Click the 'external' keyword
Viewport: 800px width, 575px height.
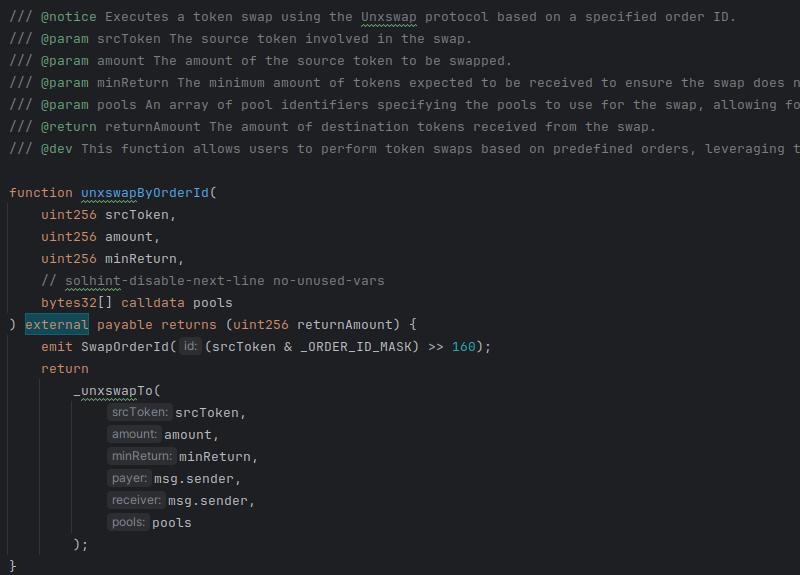(56, 325)
